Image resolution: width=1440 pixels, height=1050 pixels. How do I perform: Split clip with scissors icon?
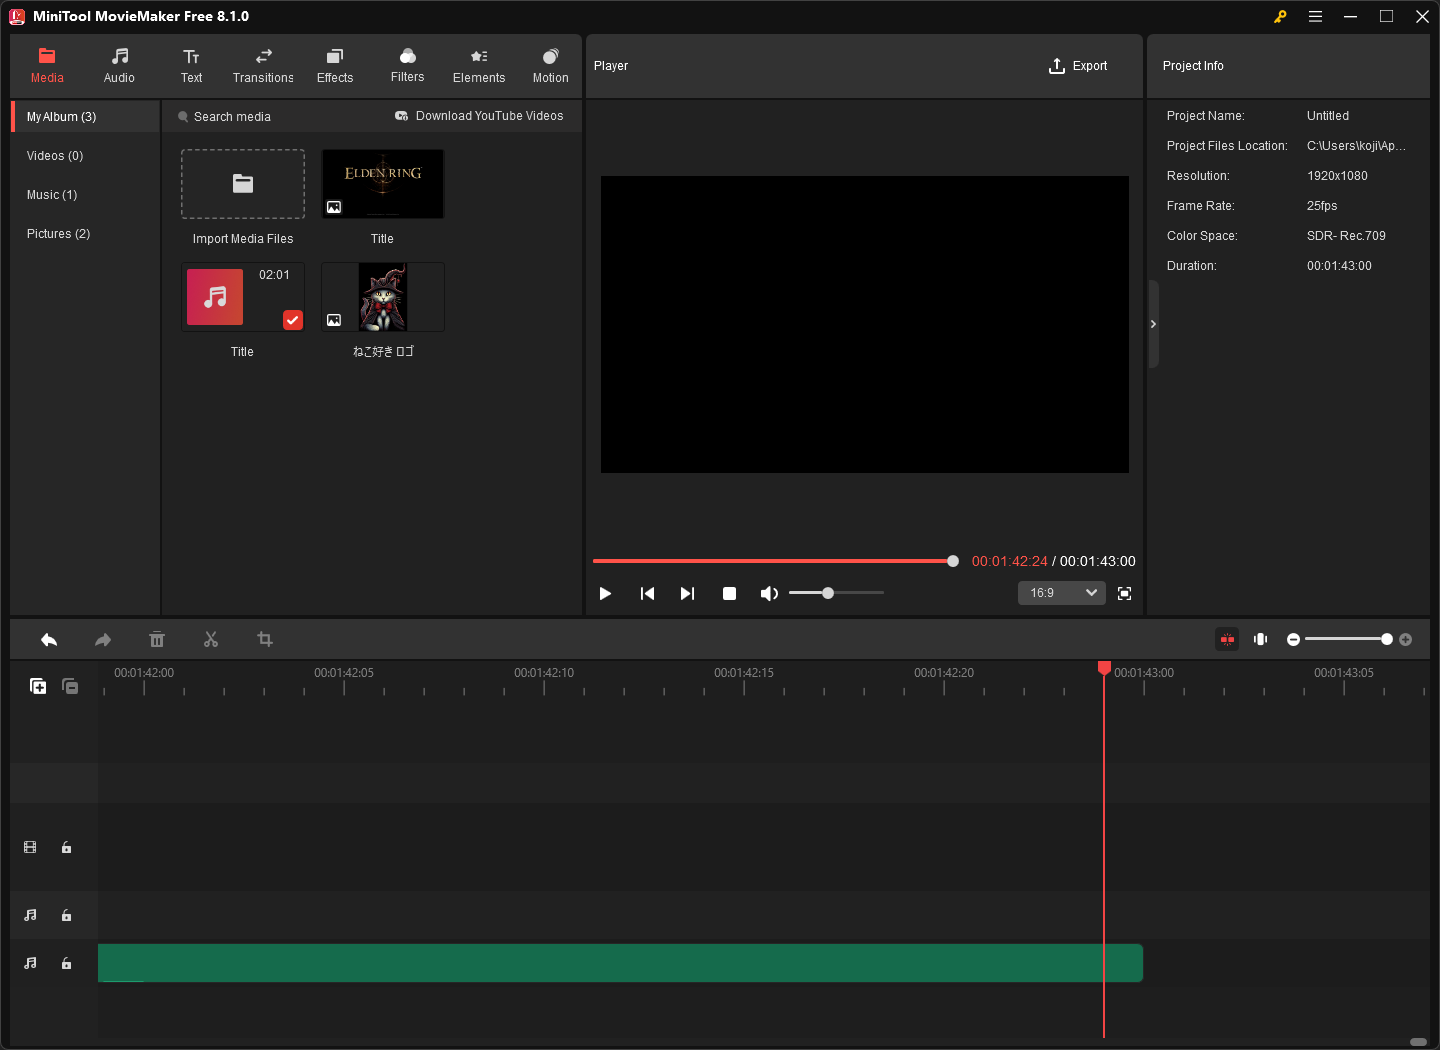tap(211, 640)
